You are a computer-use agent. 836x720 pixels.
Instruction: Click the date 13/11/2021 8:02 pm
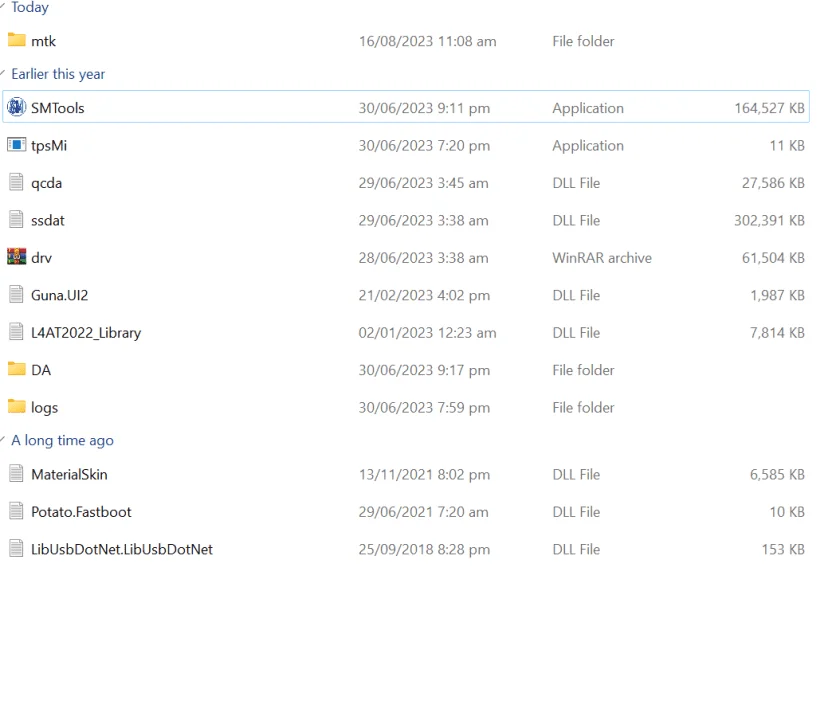(424, 475)
